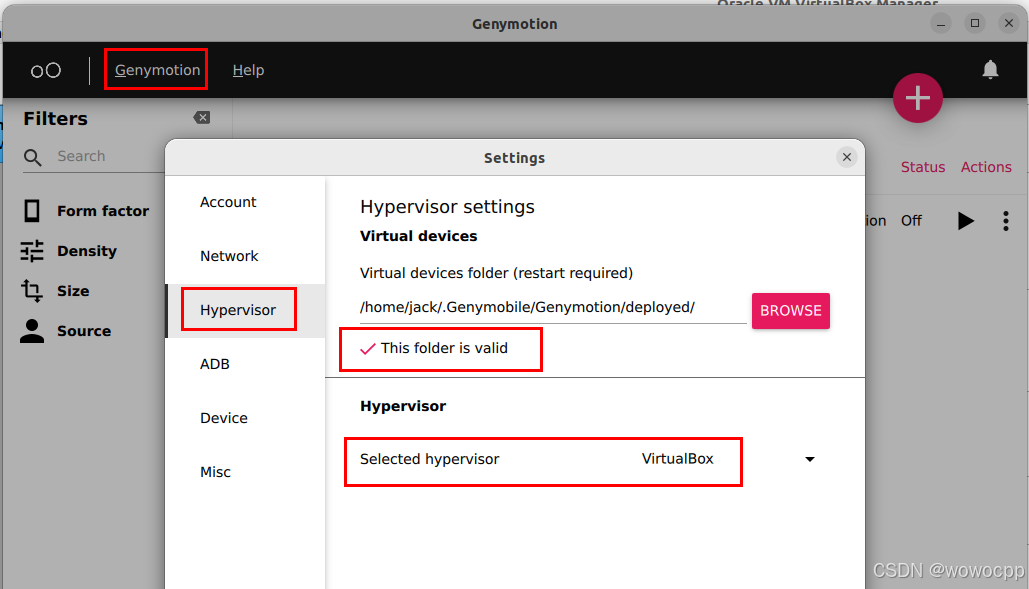Open the Genymotion menu

pos(157,70)
